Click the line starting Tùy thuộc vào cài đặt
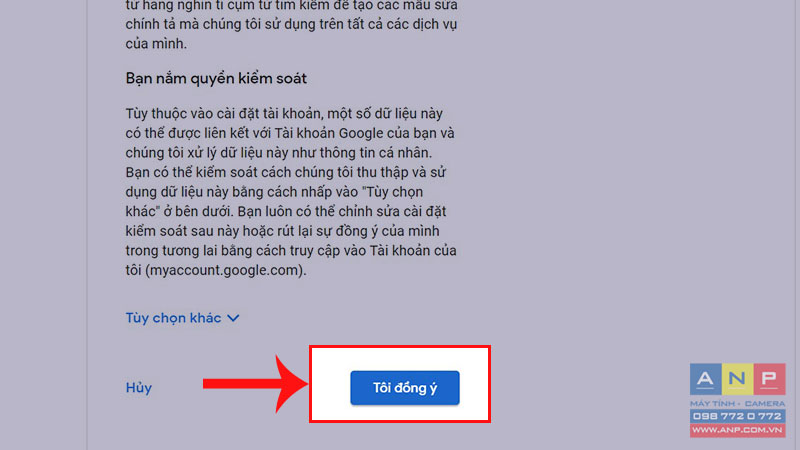This screenshot has width=800, height=450. point(284,113)
